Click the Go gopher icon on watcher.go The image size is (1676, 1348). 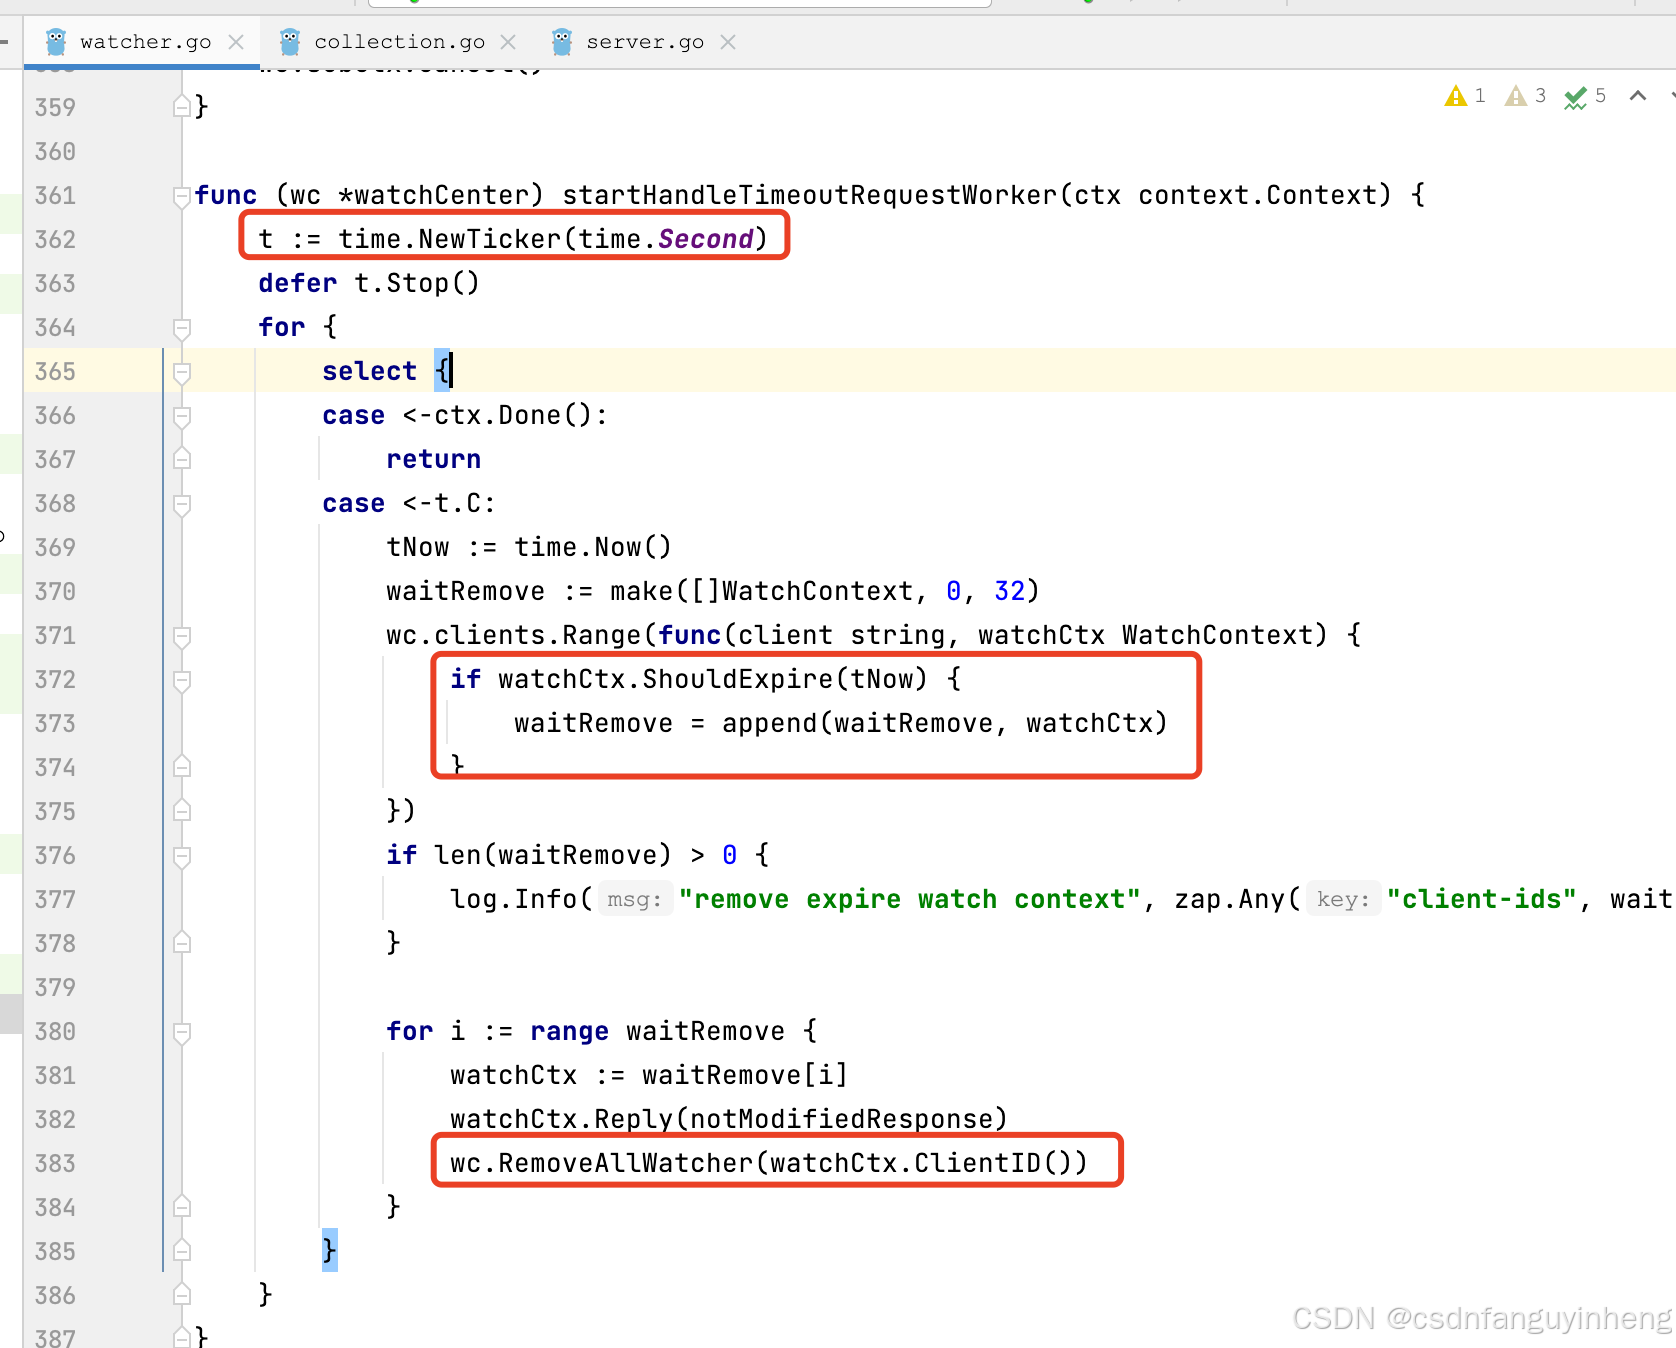coord(56,42)
